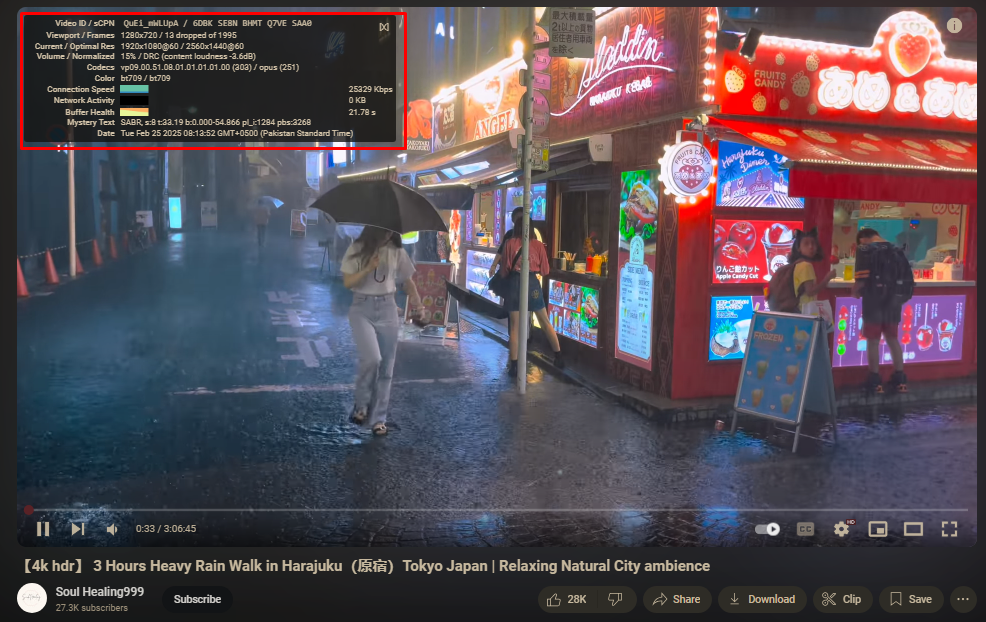986x622 pixels.
Task: Share the Harajuku rain walk video
Action: (677, 599)
